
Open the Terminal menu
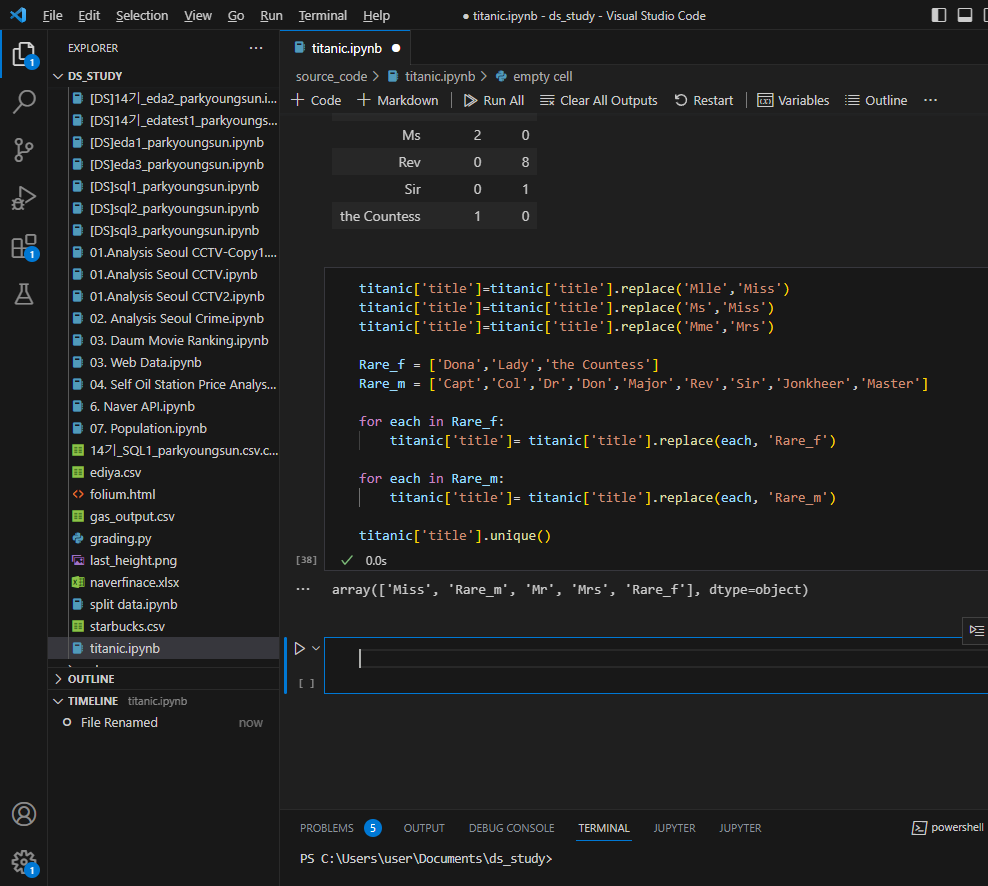click(x=323, y=15)
